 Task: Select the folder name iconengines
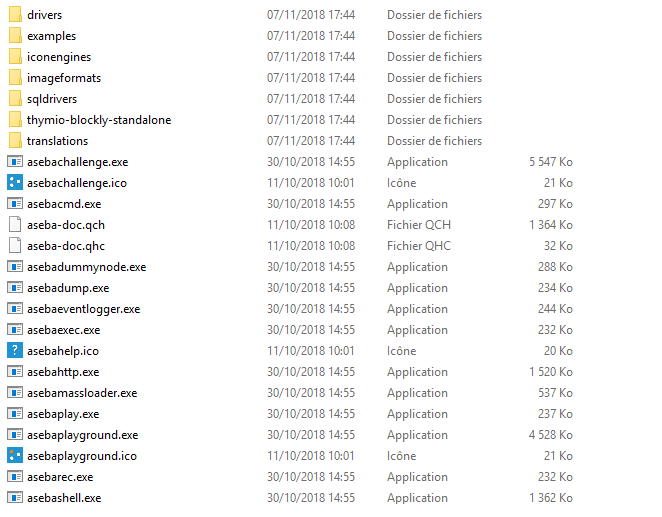coord(59,57)
